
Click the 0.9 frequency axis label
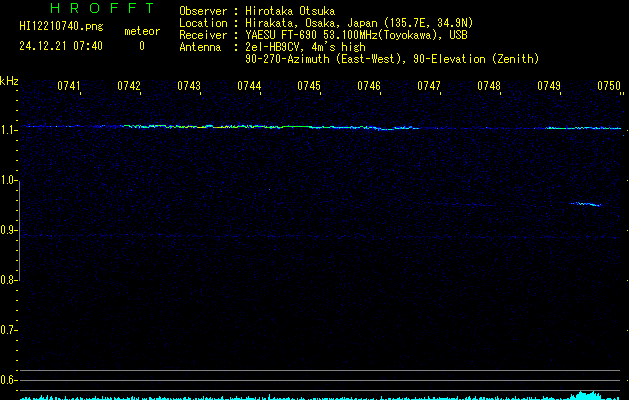click(8, 230)
